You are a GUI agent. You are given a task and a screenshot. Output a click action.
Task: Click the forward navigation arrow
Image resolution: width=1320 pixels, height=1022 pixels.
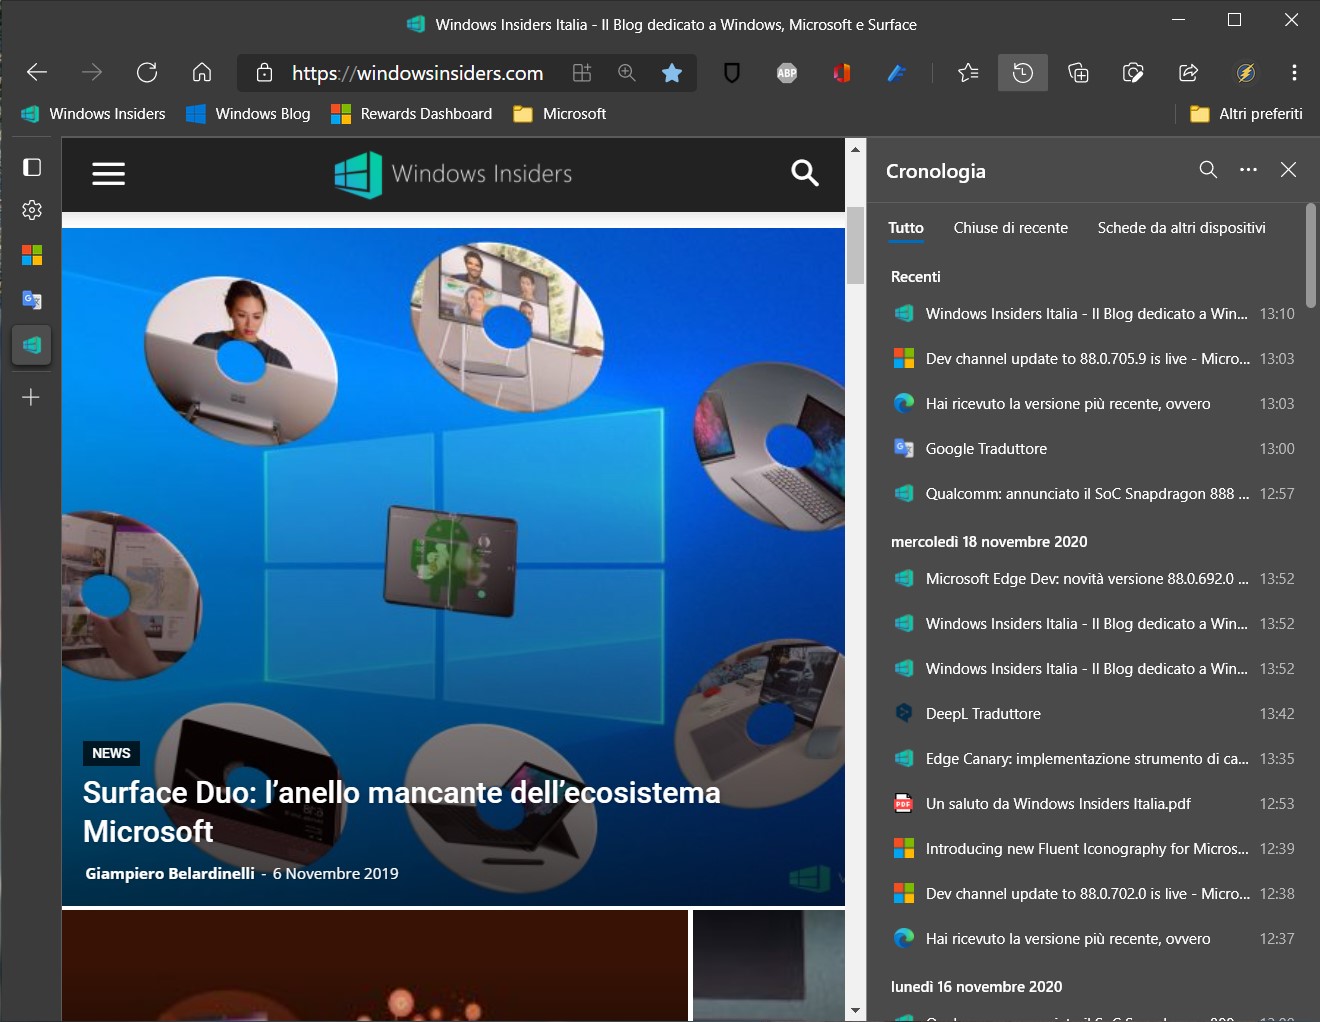[x=92, y=72]
